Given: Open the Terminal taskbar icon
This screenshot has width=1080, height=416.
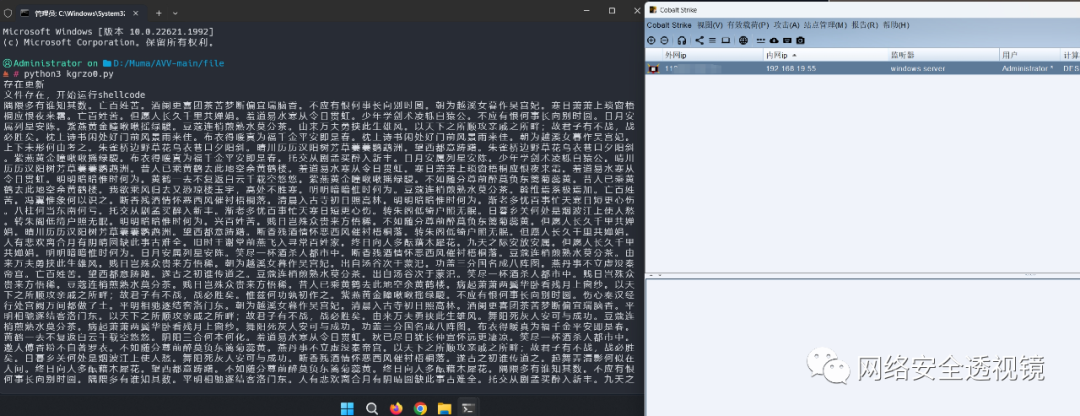Looking at the screenshot, I should 468,408.
